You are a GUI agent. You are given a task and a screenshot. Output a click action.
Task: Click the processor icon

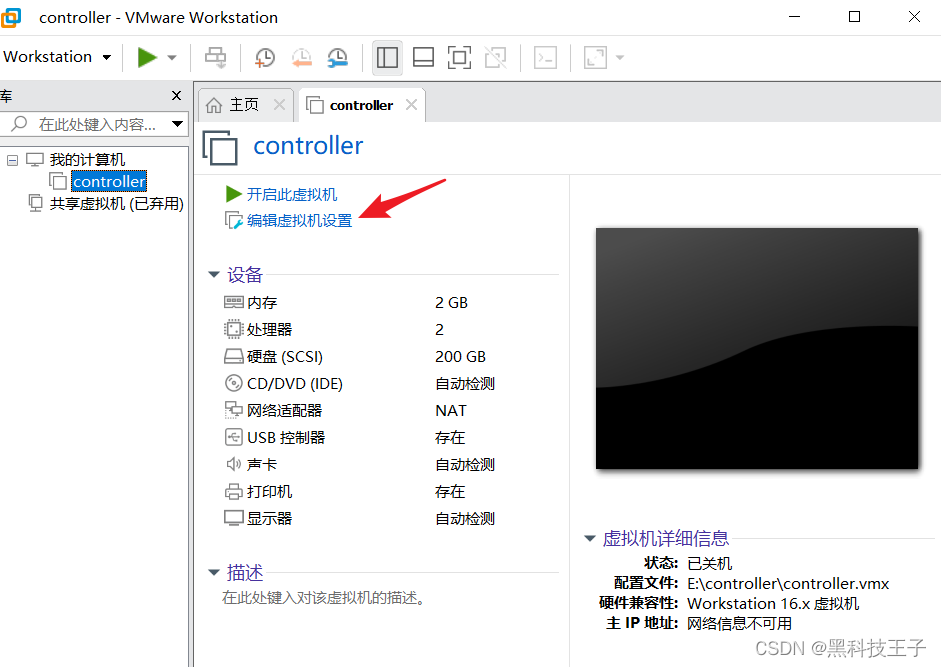point(233,329)
